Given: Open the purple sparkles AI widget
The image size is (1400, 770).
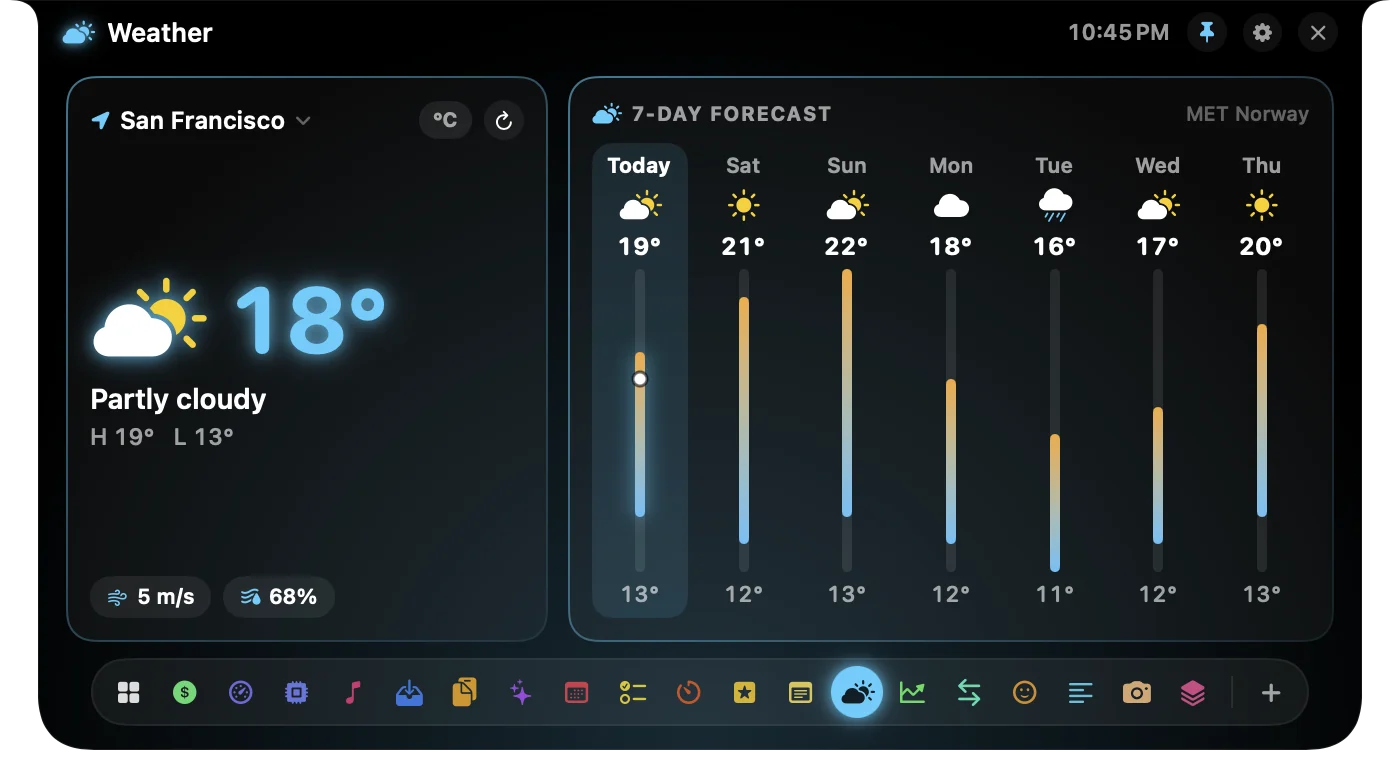Looking at the screenshot, I should 520,692.
